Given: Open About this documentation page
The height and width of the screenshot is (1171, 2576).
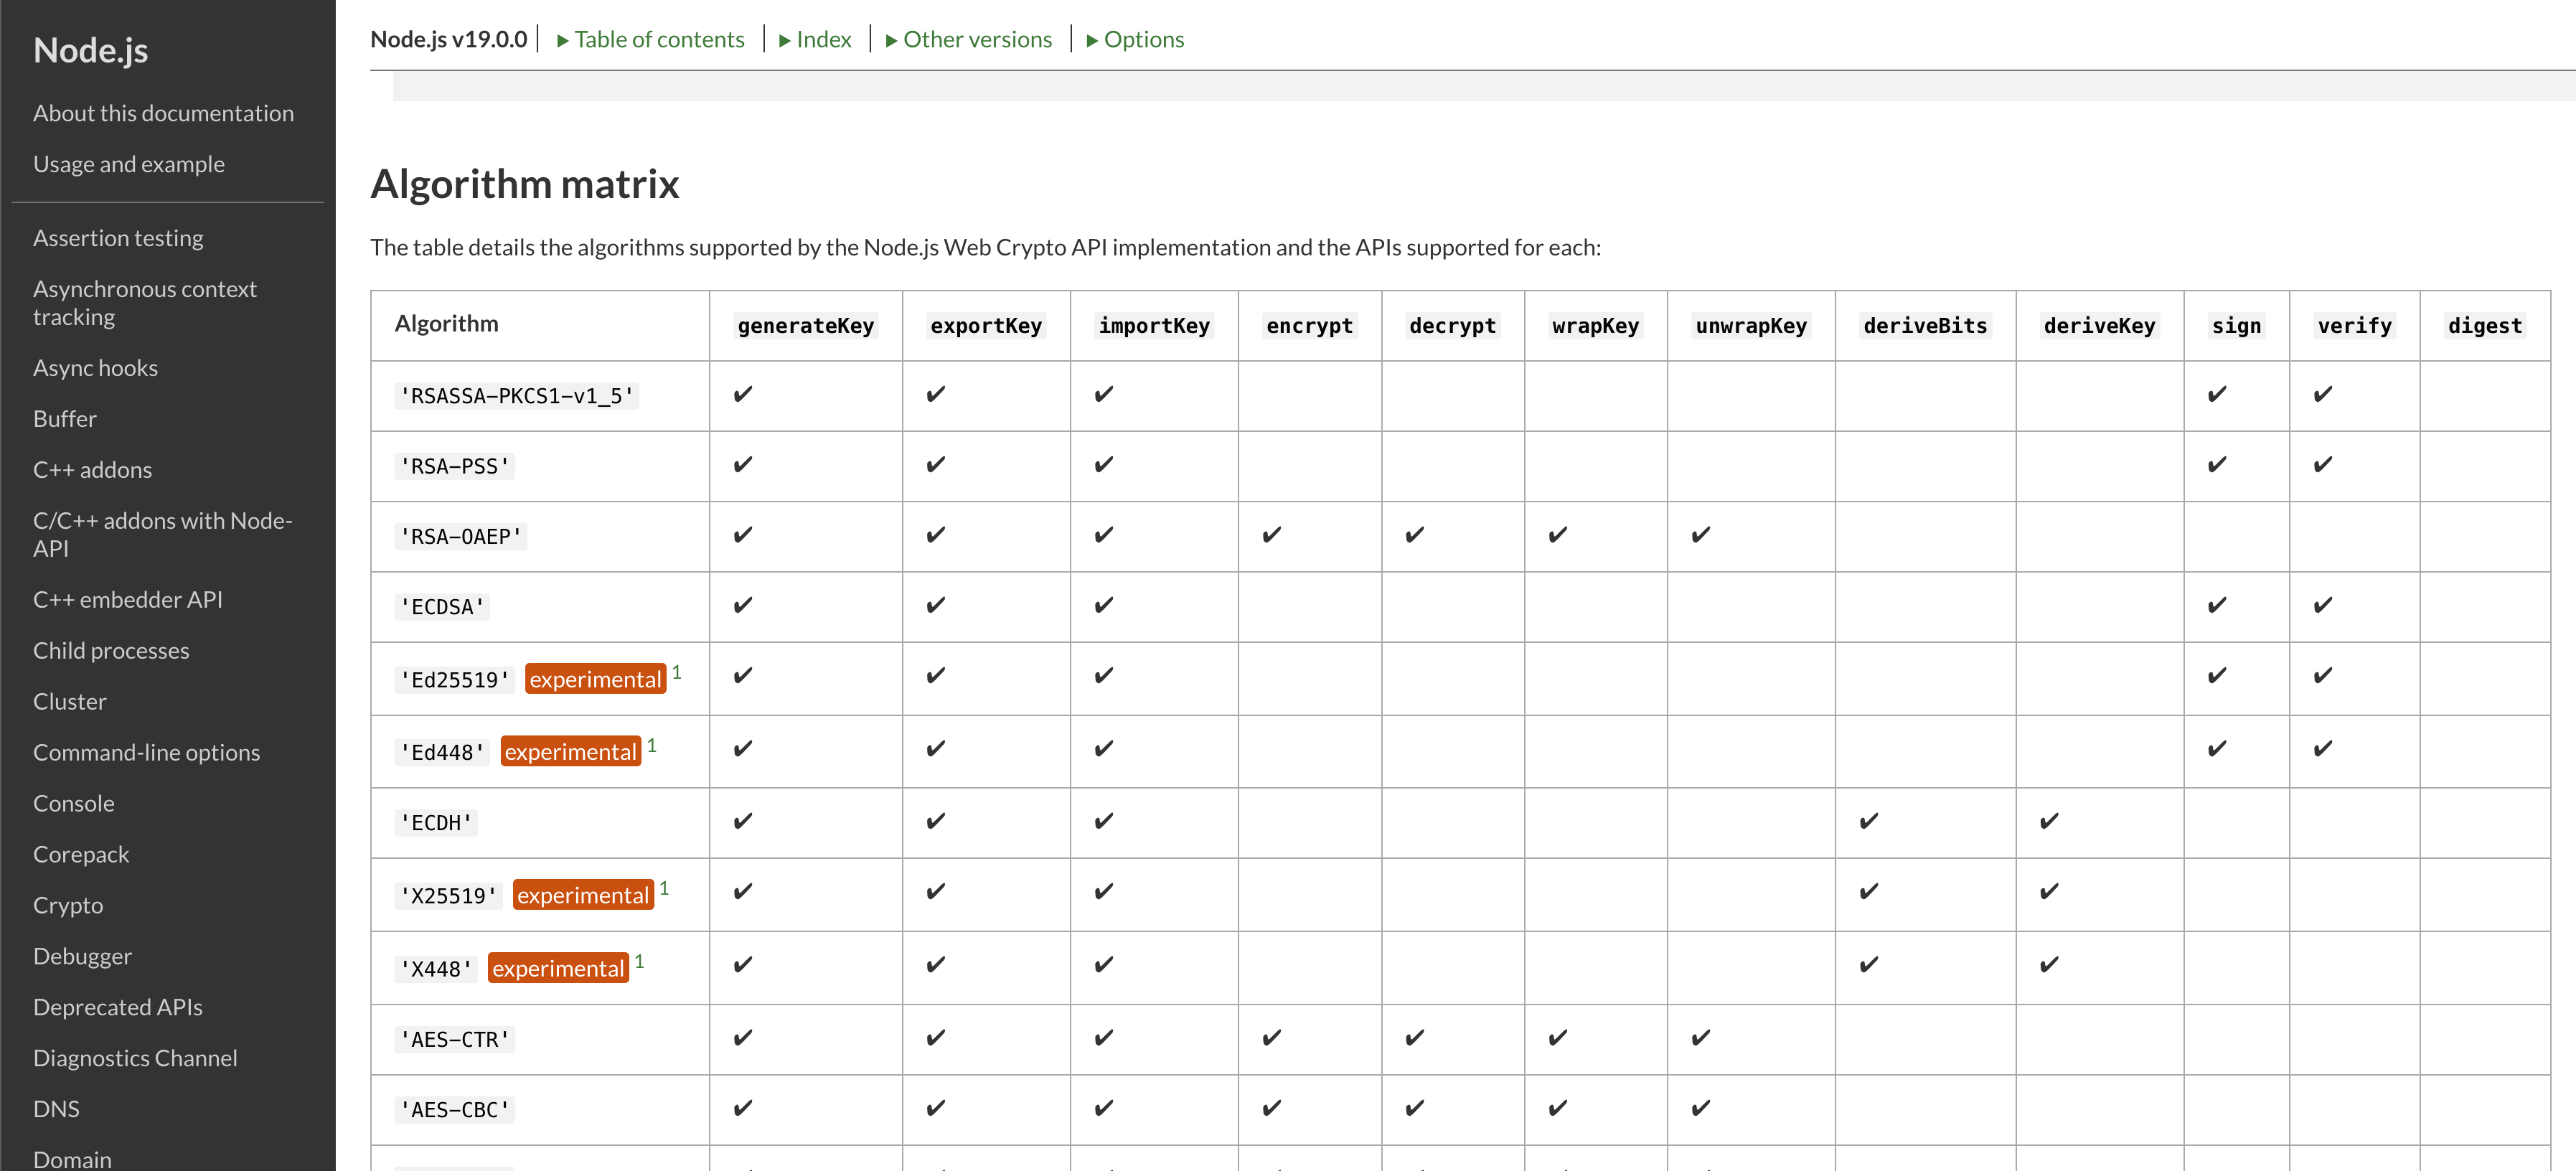Looking at the screenshot, I should tap(163, 113).
